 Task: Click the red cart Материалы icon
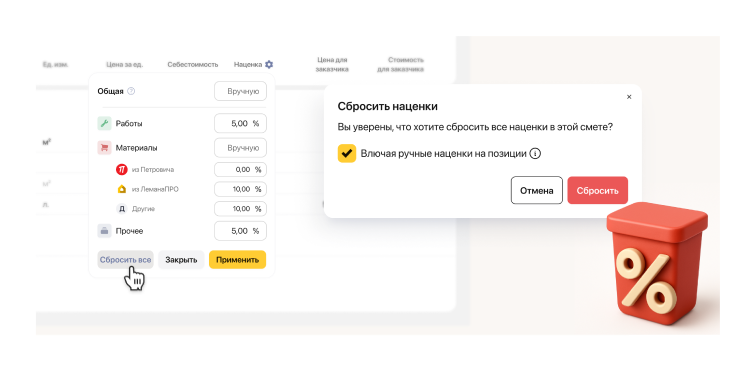click(104, 148)
